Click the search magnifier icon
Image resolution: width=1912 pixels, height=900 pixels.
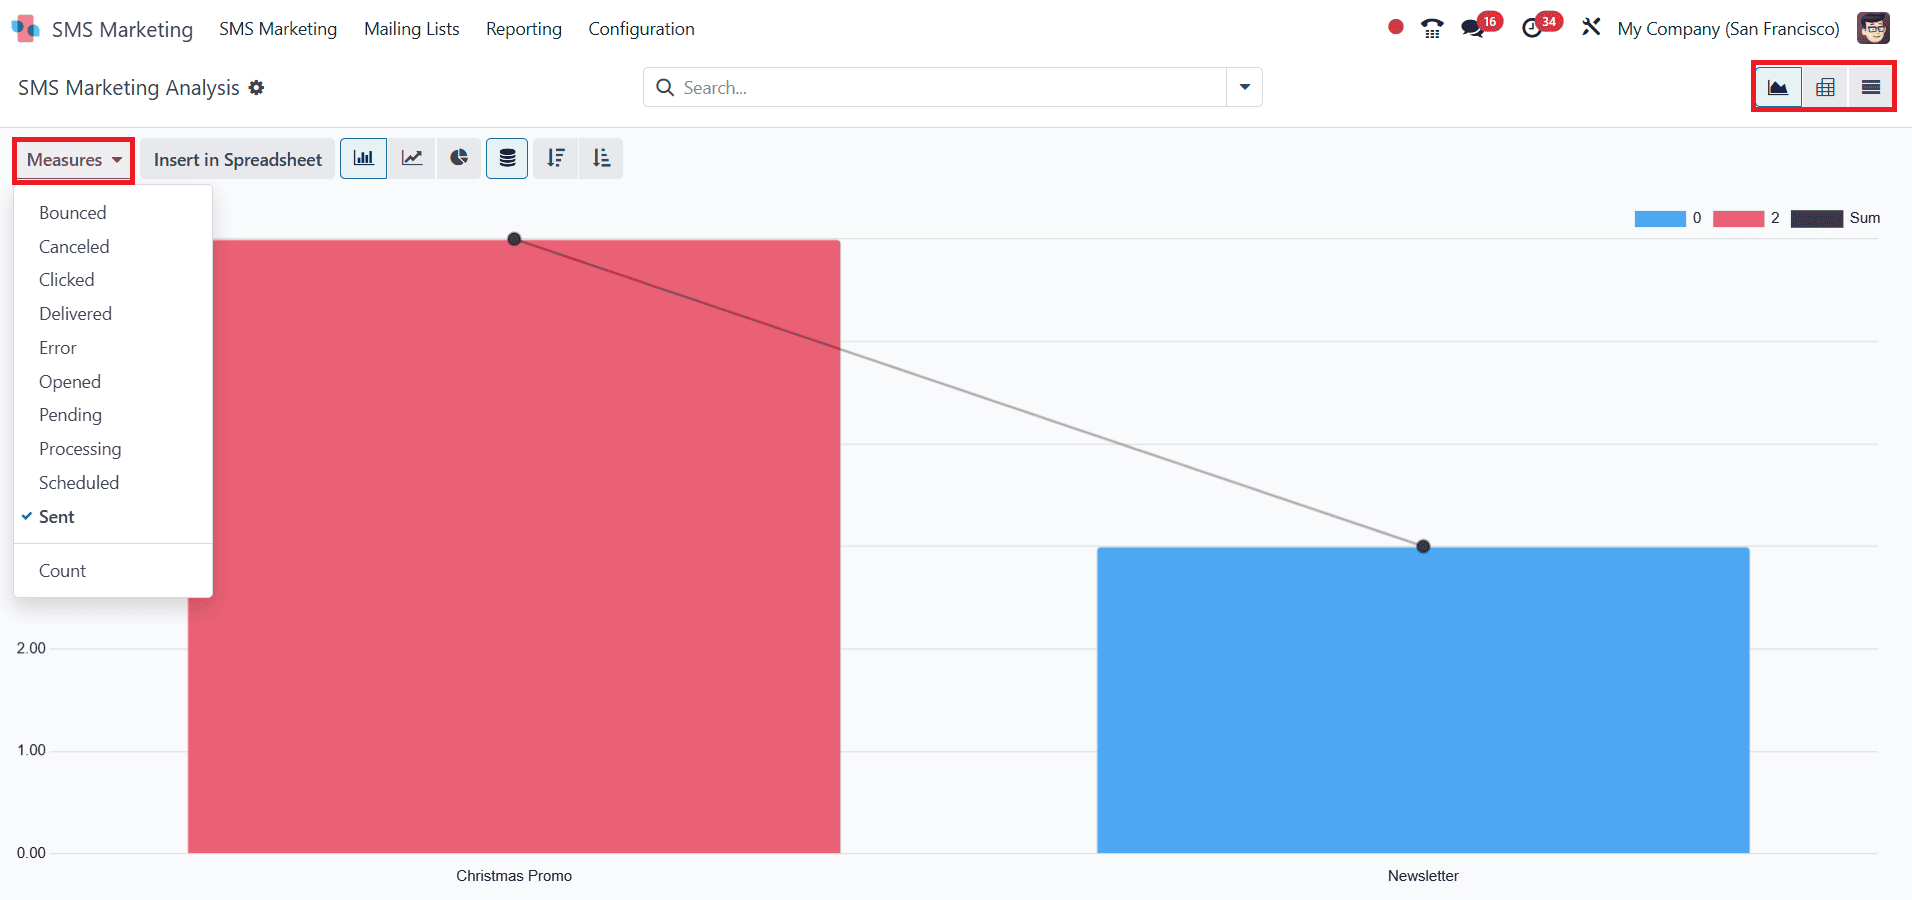point(665,88)
